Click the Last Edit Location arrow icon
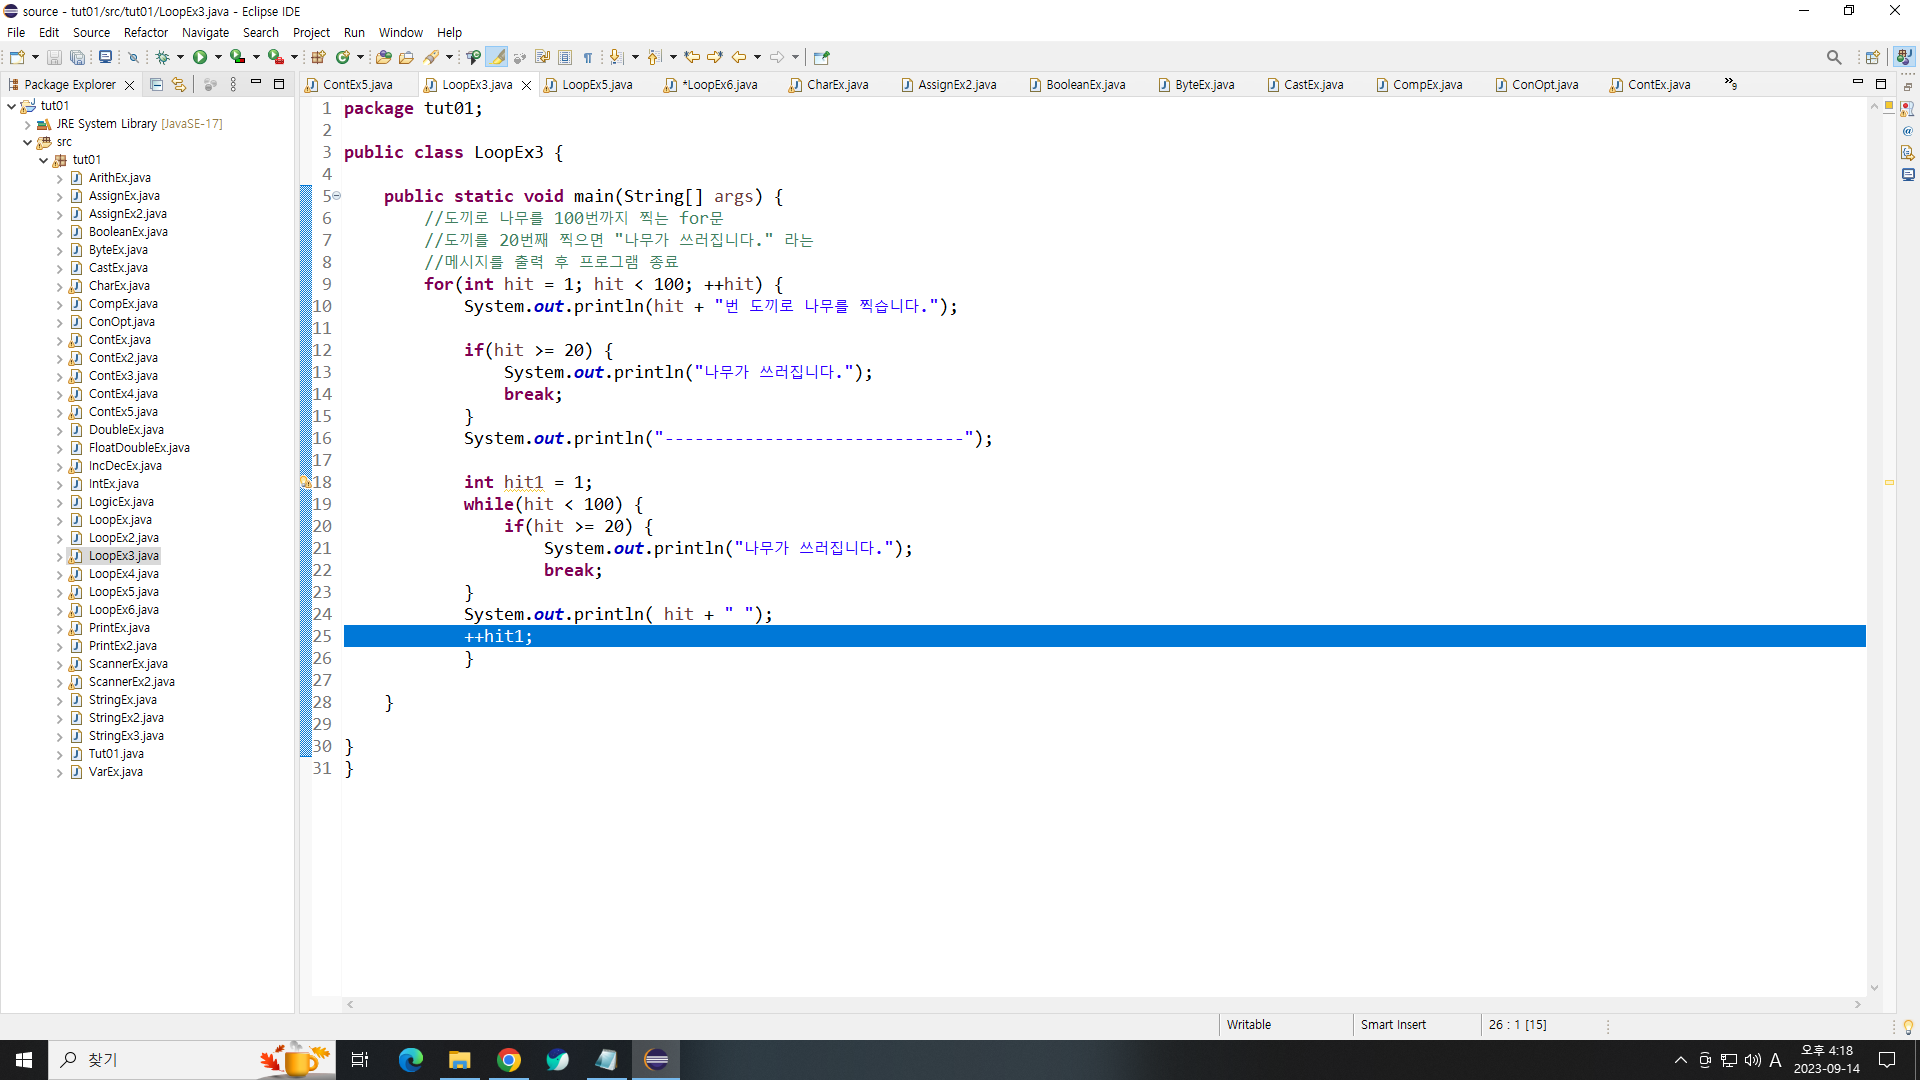Screen dimensions: 1920x1080 pos(692,57)
